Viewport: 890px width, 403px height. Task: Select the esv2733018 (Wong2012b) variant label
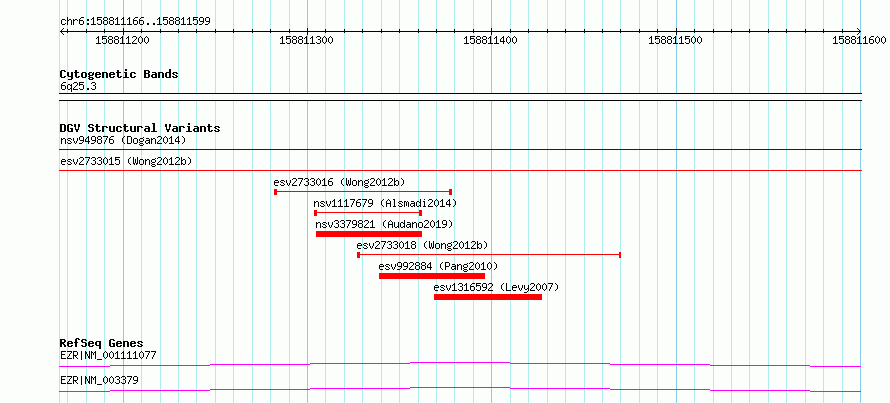[422, 245]
